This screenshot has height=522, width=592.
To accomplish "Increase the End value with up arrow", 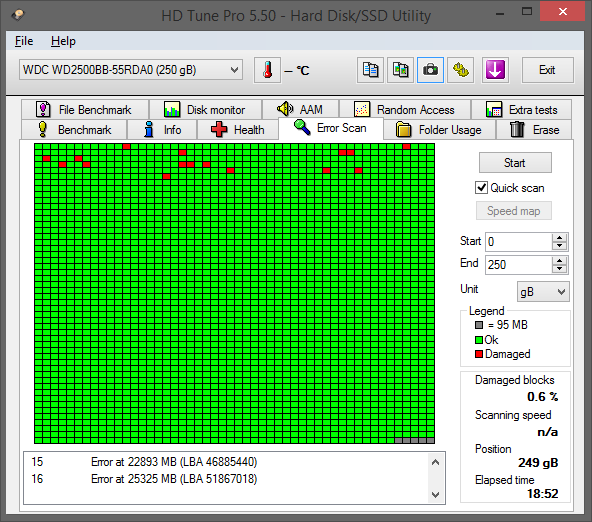I will pyautogui.click(x=560, y=261).
